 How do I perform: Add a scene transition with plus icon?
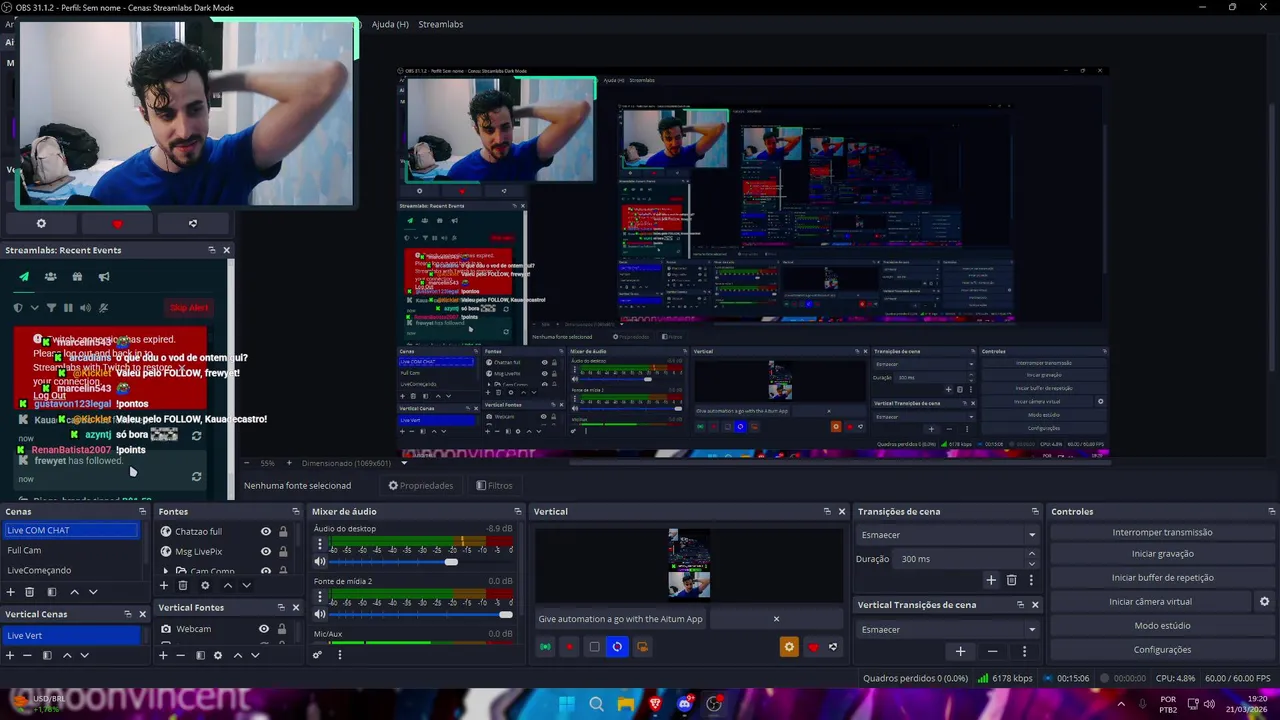coord(991,580)
